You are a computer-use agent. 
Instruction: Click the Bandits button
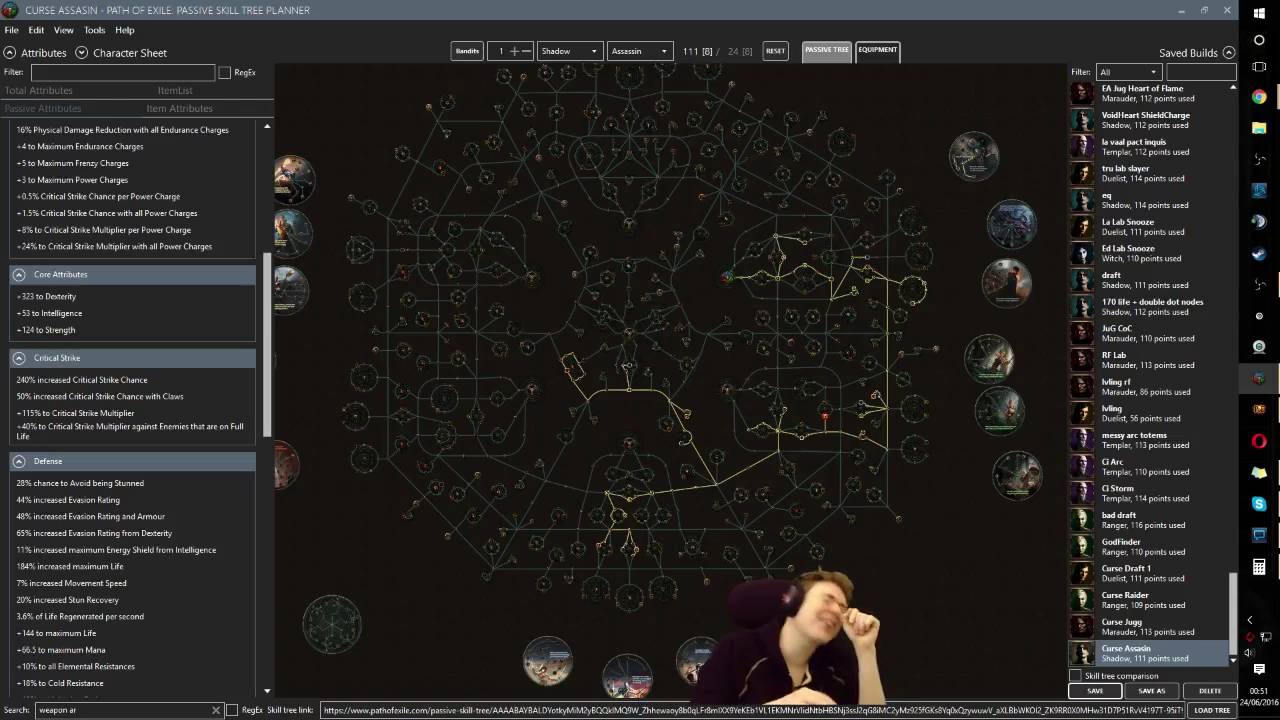click(467, 51)
